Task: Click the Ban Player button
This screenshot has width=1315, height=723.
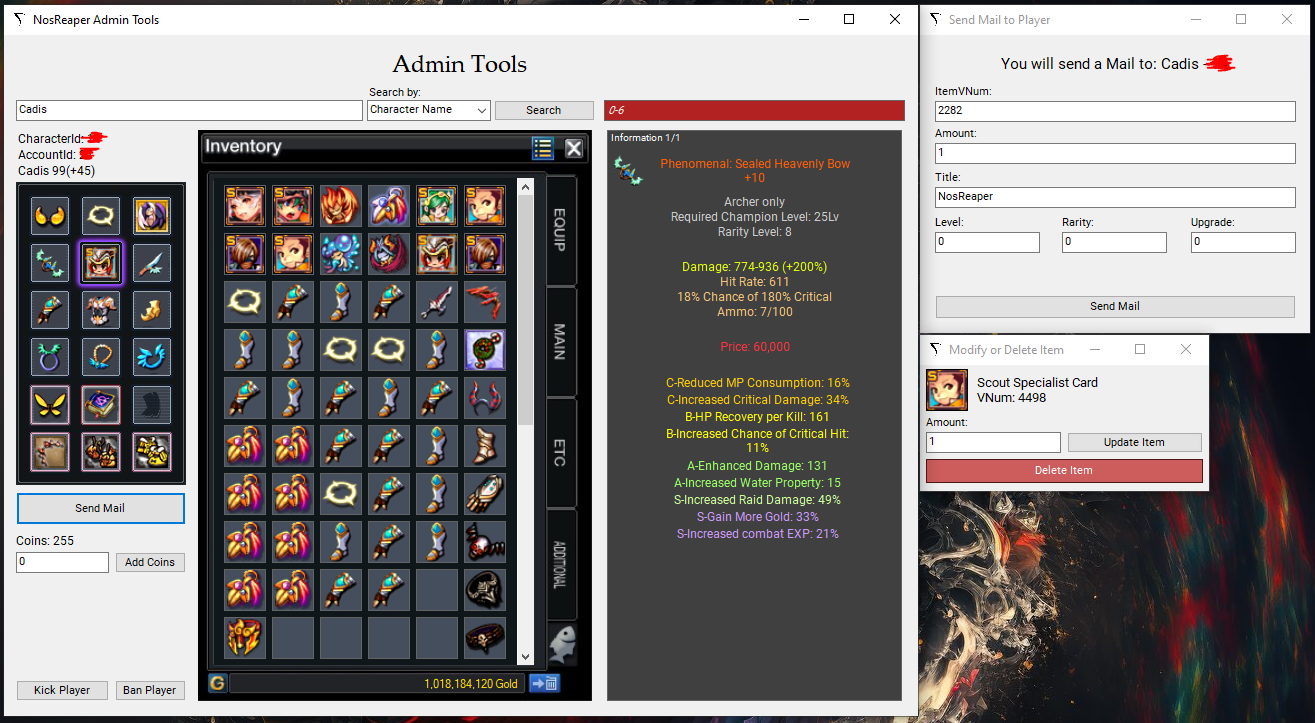Action: [x=149, y=690]
